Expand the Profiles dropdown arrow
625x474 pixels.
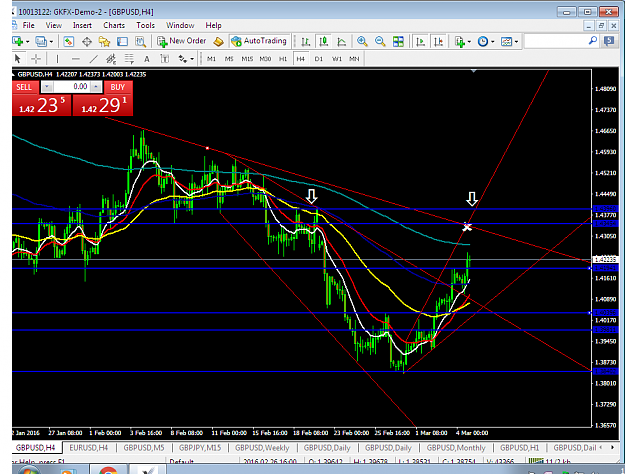pyautogui.click(x=51, y=42)
